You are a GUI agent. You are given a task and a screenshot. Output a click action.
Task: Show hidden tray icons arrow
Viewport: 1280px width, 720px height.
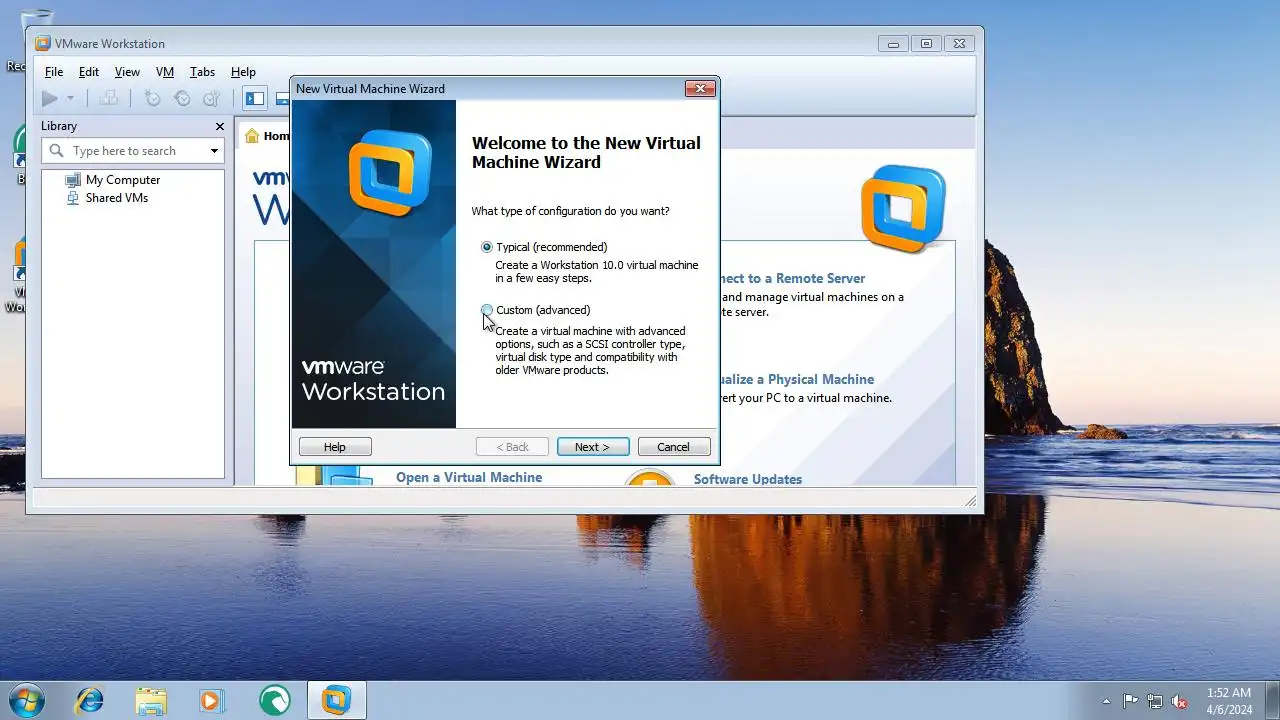coord(1106,701)
